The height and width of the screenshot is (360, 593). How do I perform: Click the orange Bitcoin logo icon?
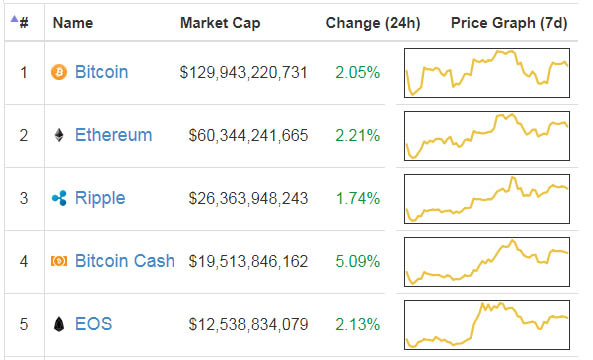pyautogui.click(x=59, y=72)
